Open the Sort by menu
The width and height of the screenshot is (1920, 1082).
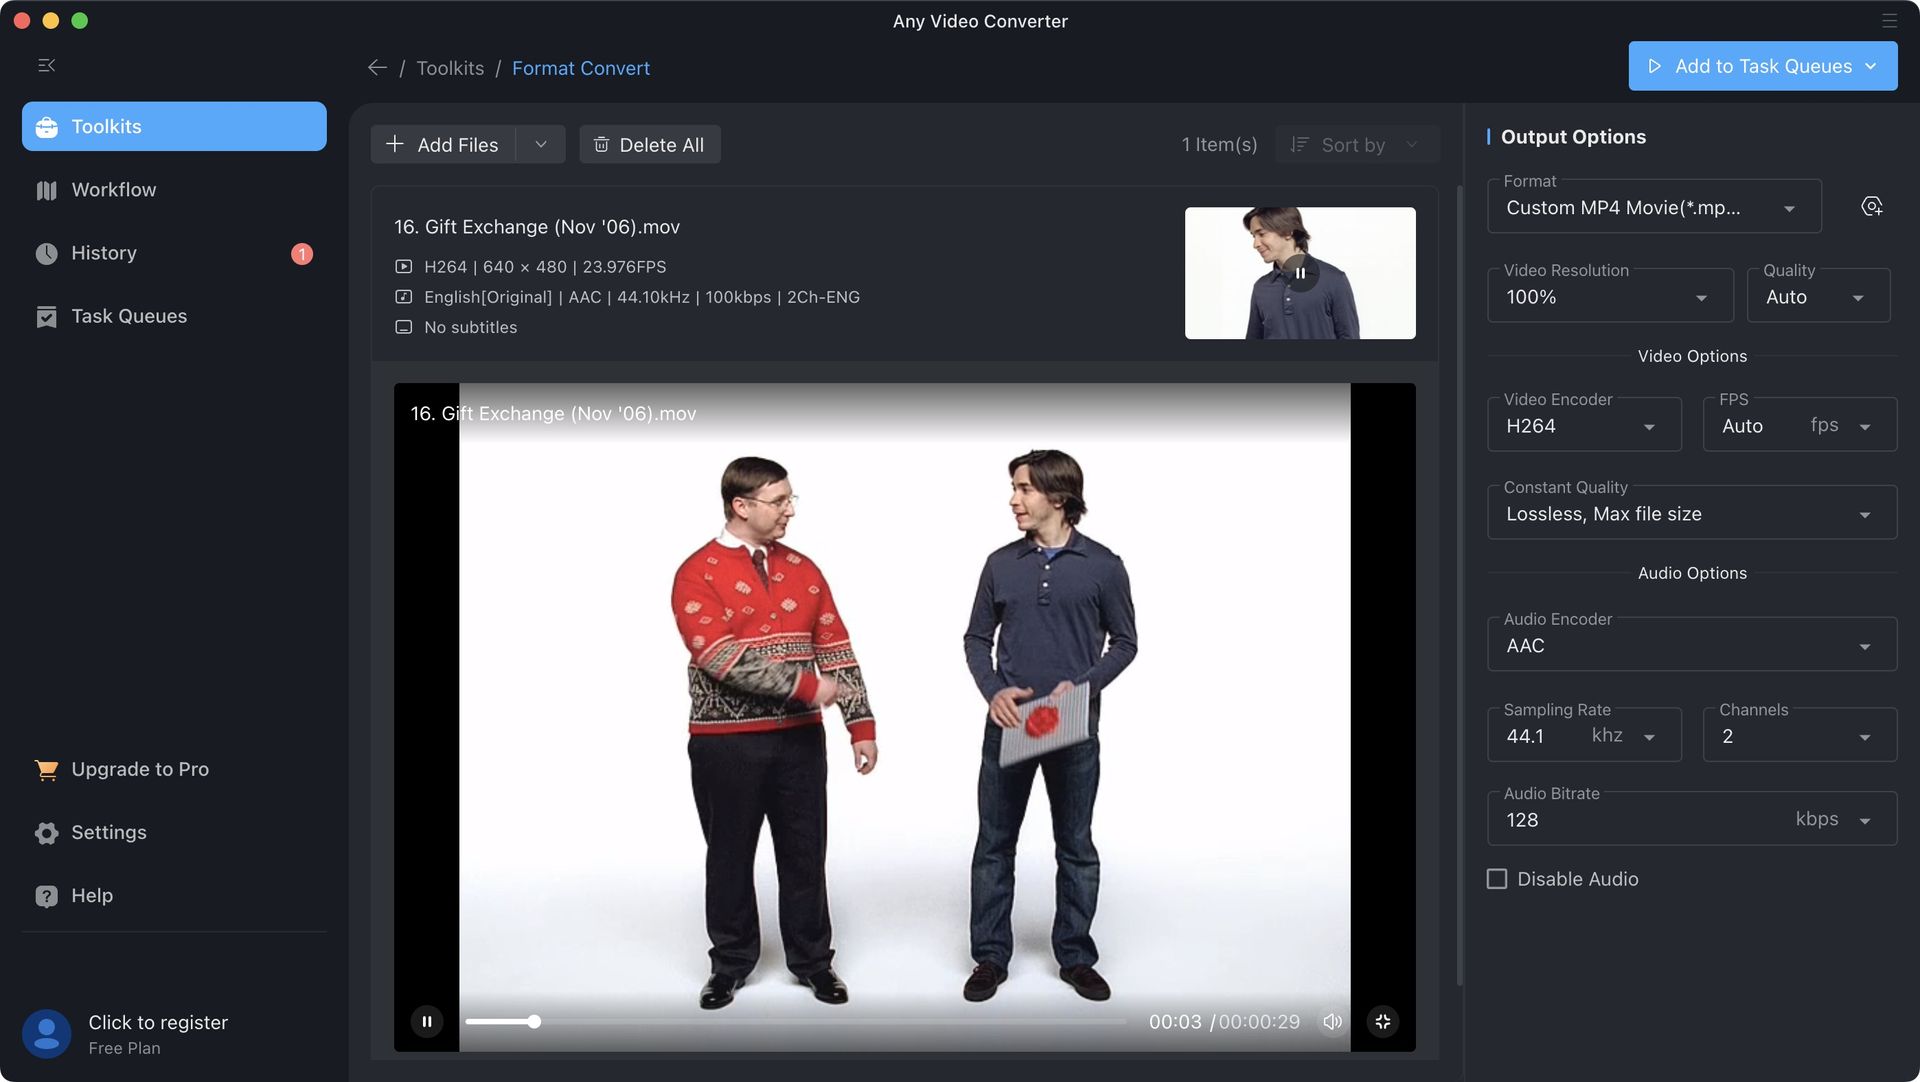(x=1353, y=144)
